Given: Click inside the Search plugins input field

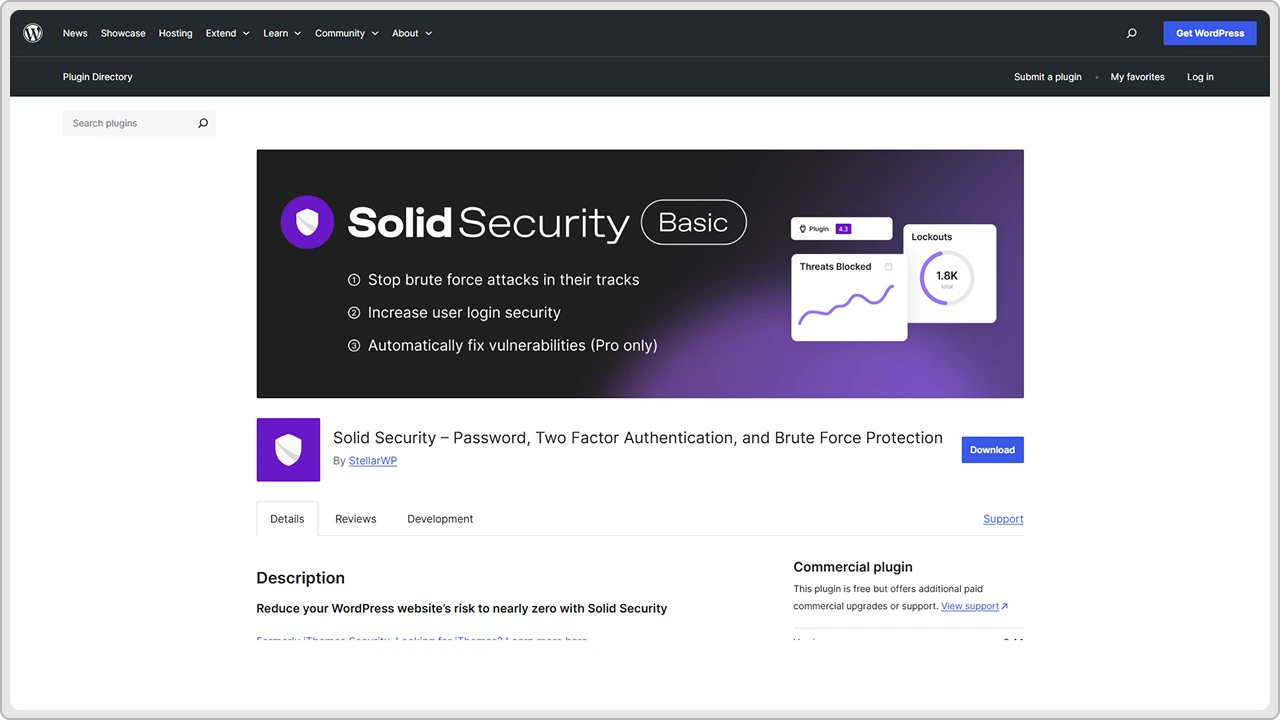Looking at the screenshot, I should coord(130,122).
